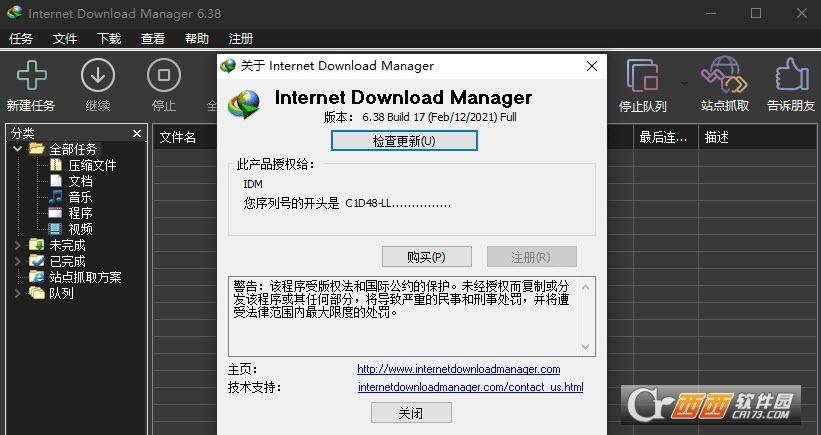Click the 视频 video category icon
The image size is (821, 435).
coord(56,229)
